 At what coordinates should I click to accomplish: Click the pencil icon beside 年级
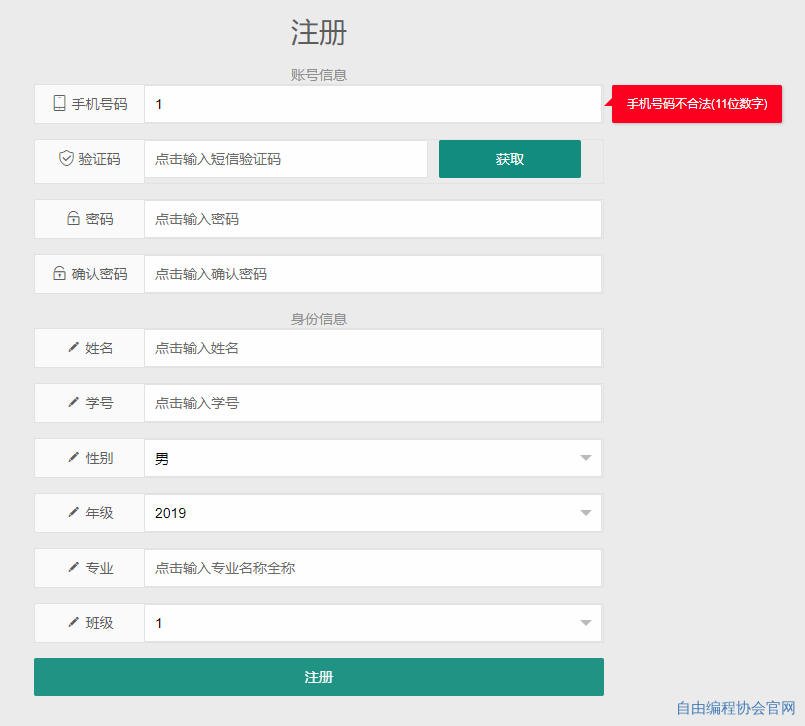(x=73, y=512)
